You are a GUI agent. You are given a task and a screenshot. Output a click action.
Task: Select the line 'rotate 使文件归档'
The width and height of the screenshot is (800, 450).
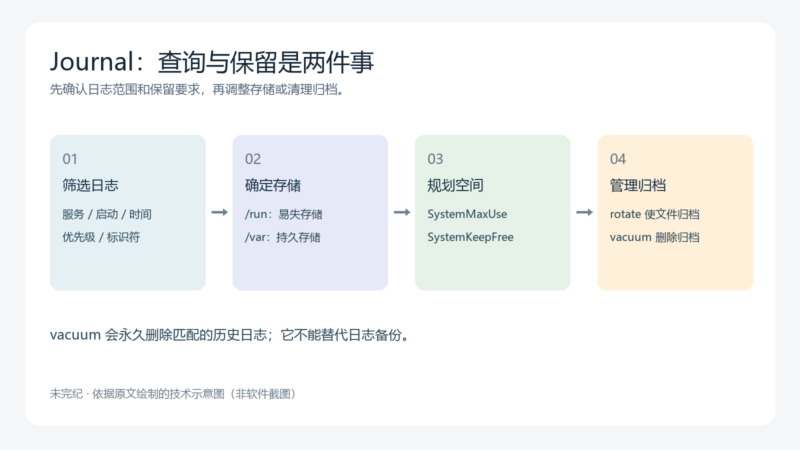[x=655, y=214]
